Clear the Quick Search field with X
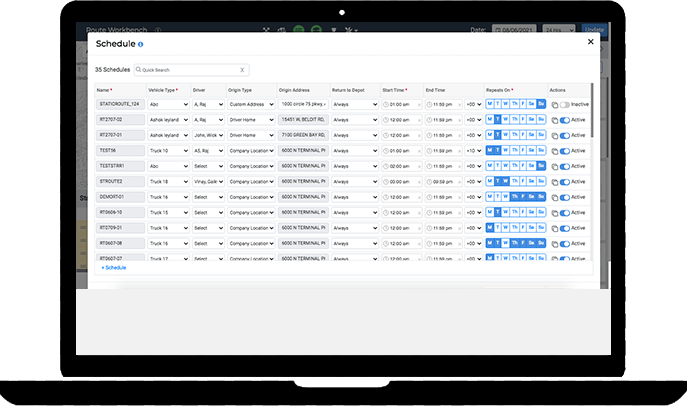 (242, 71)
